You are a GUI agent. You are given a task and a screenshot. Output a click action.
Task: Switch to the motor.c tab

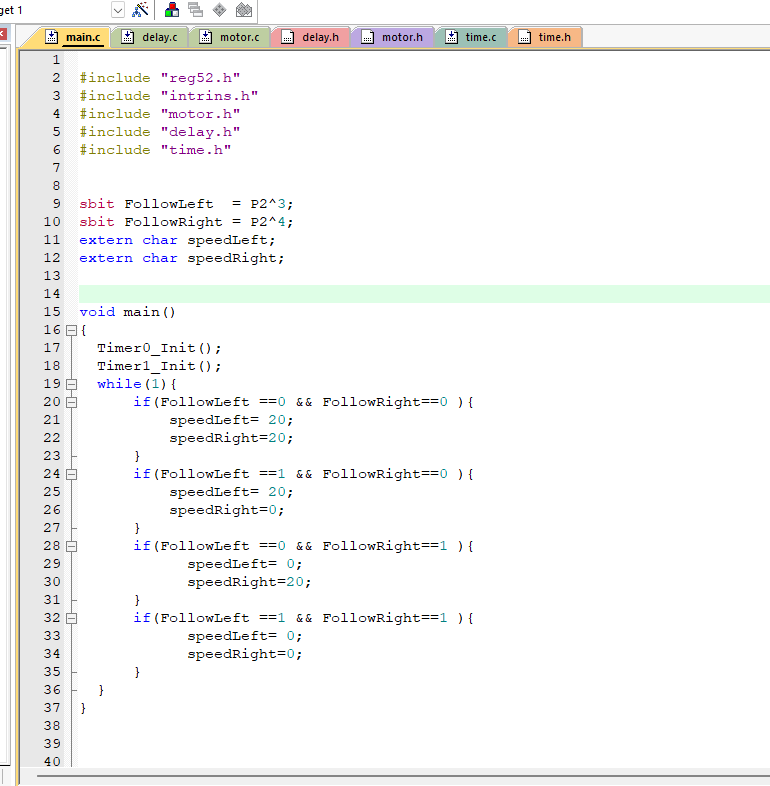point(231,37)
